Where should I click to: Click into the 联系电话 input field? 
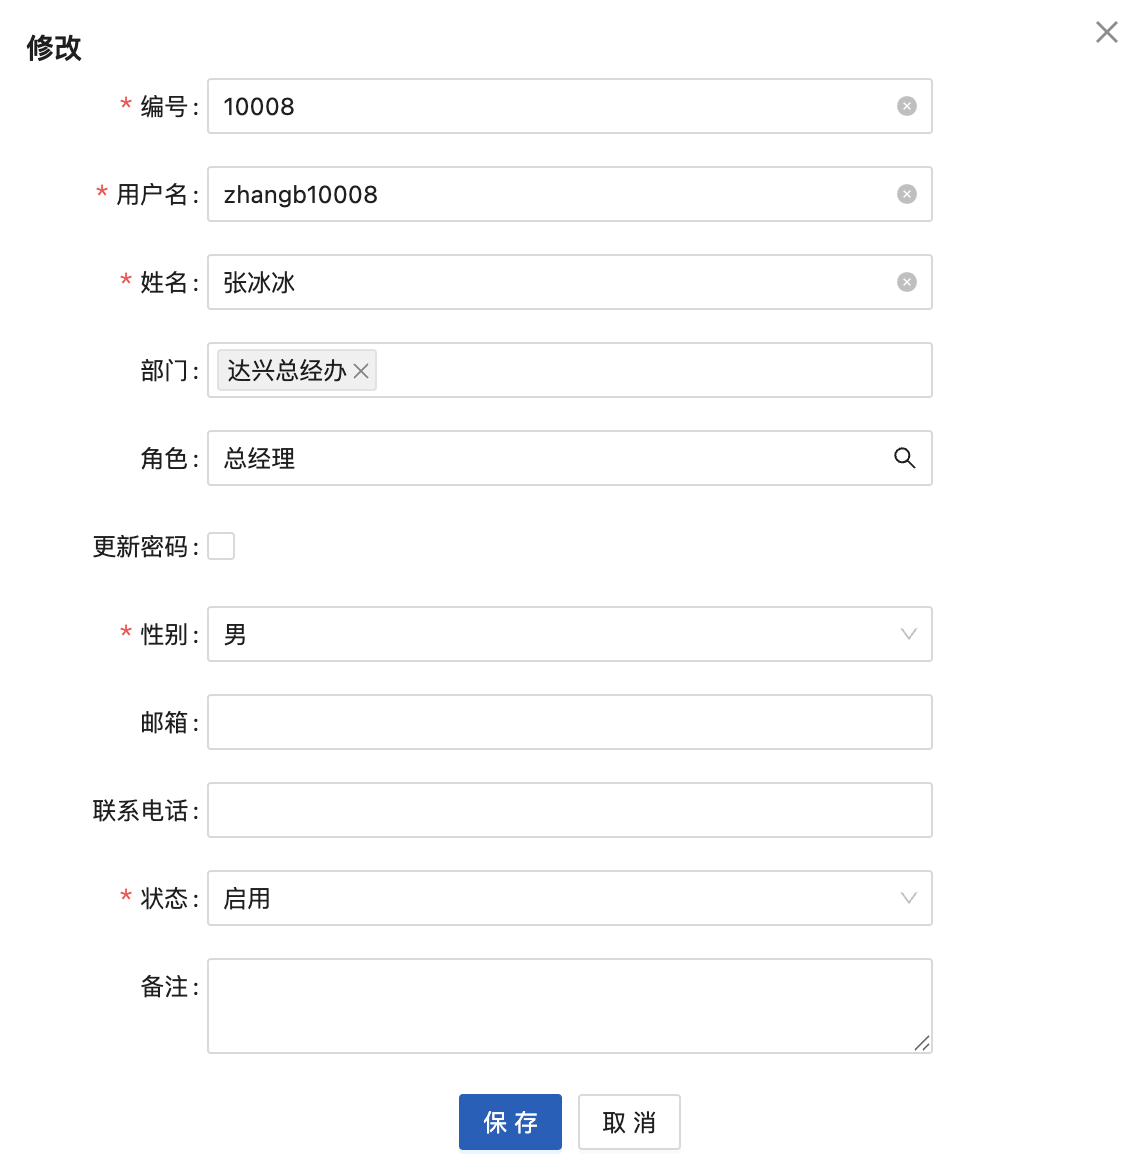coord(569,810)
